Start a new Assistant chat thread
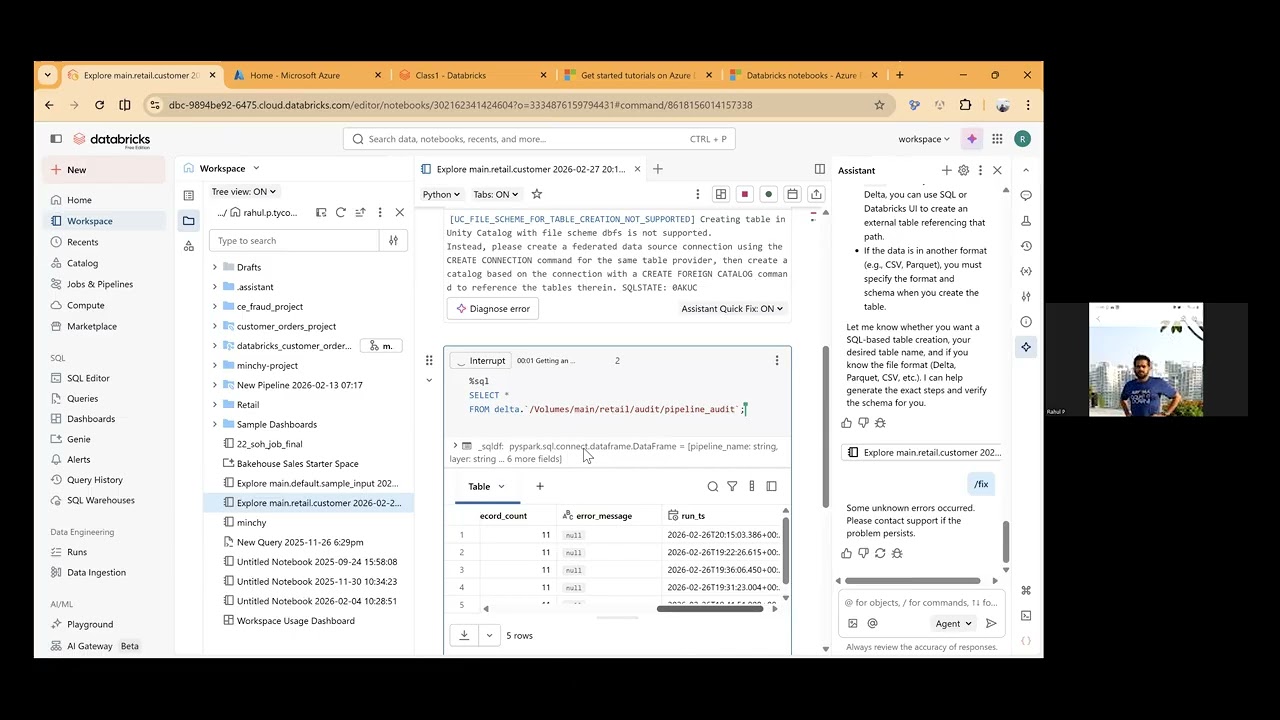The image size is (1280, 720). tap(946, 170)
